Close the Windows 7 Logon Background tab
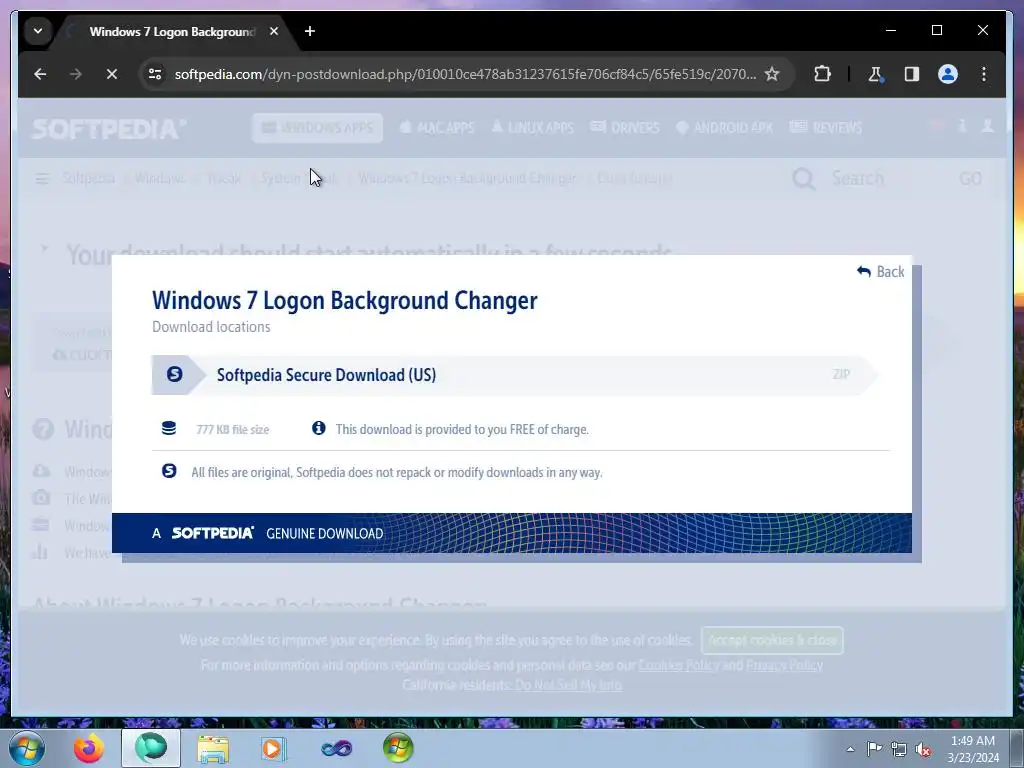The width and height of the screenshot is (1024, 768). 274,31
